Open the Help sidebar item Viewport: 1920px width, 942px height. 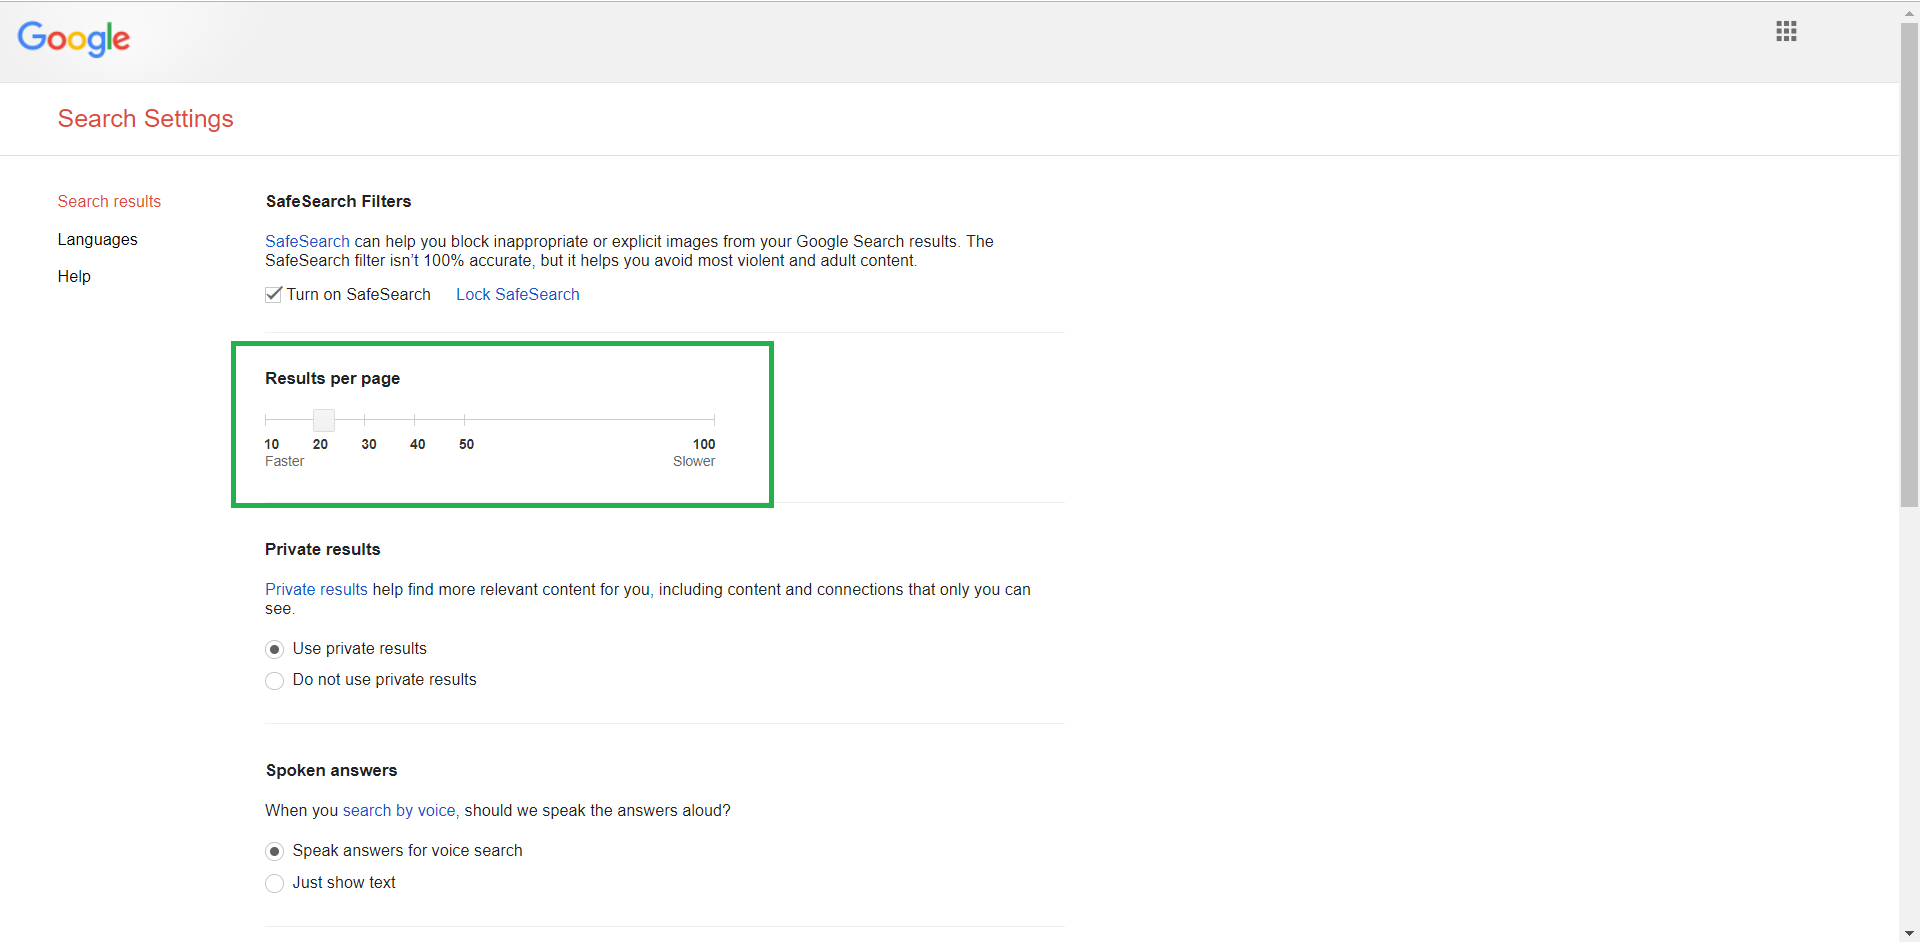pos(74,276)
